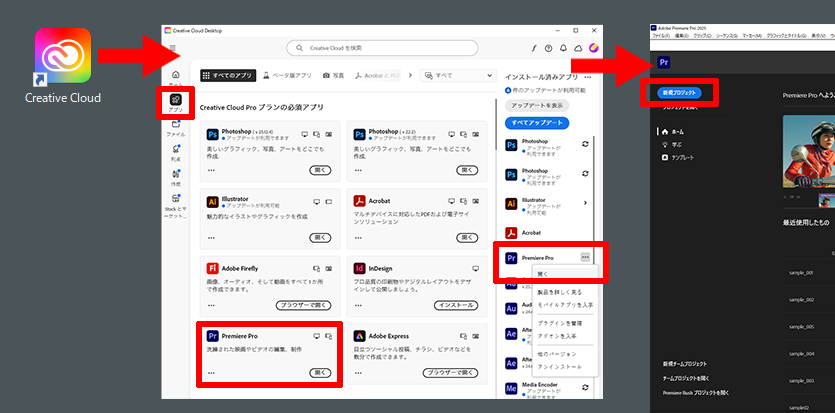Open the ファイル (Files) sidebar icon
Screen dimensions: 835x413
(176, 125)
